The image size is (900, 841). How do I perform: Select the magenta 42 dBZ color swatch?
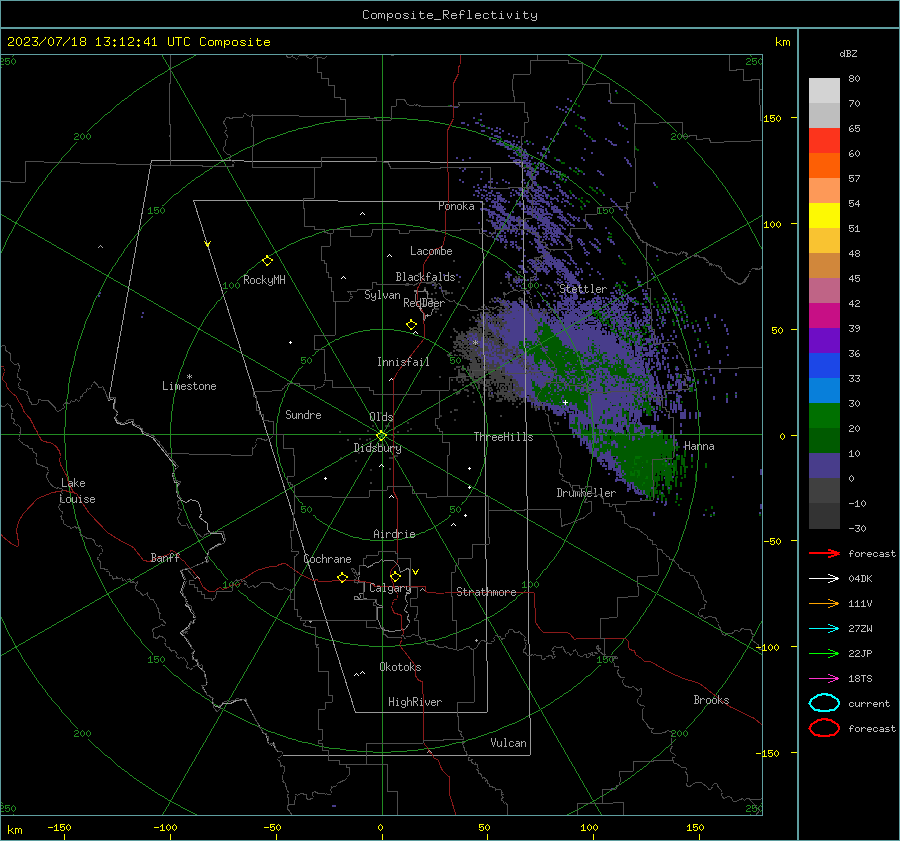click(824, 315)
